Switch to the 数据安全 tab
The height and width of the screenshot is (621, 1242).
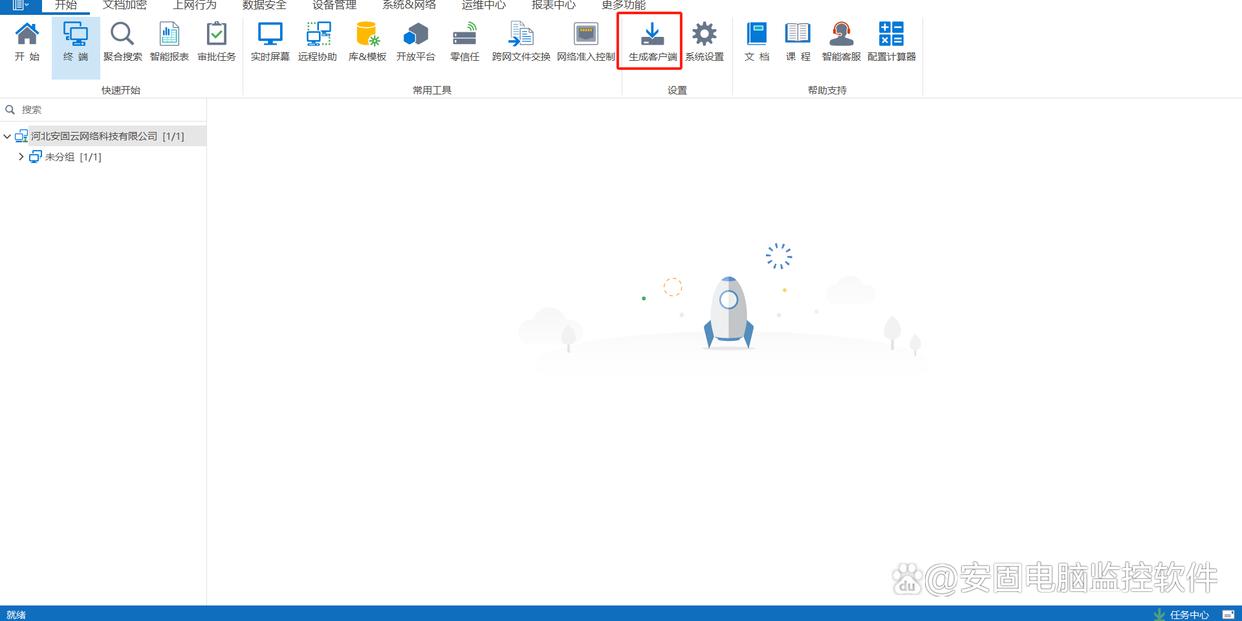[264, 5]
